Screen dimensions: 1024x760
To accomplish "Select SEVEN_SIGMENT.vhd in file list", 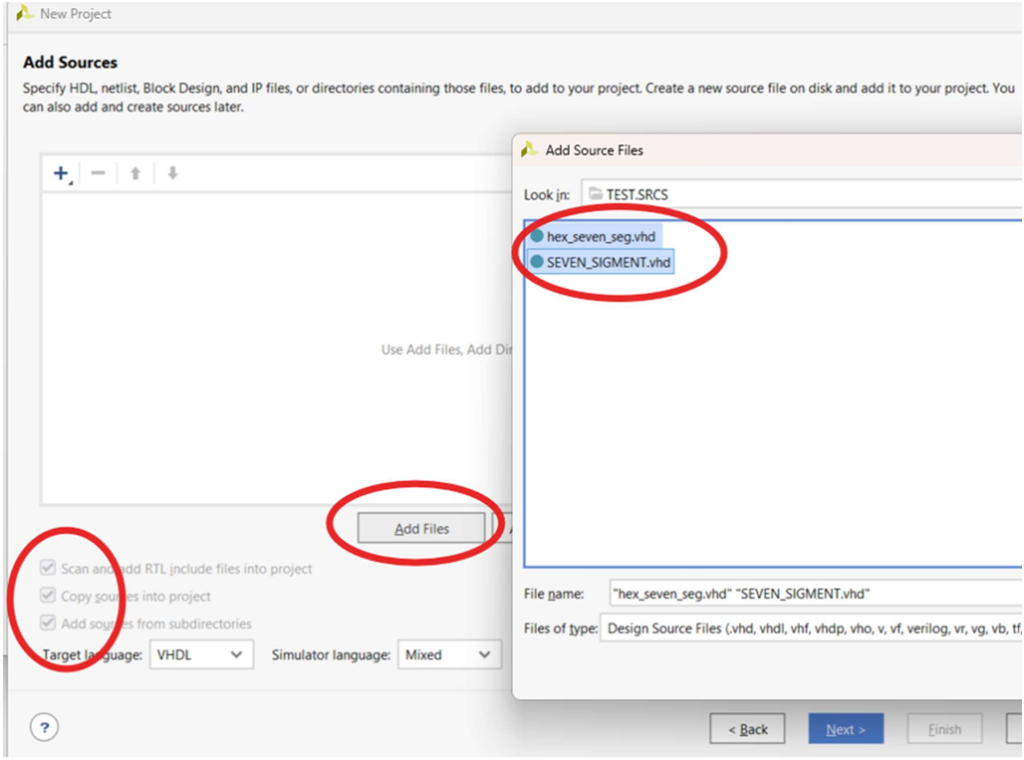I will tap(608, 262).
